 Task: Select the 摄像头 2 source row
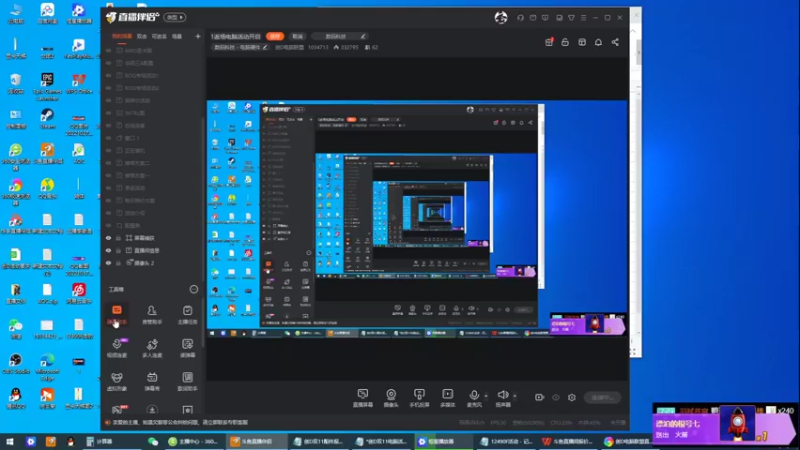[153, 263]
